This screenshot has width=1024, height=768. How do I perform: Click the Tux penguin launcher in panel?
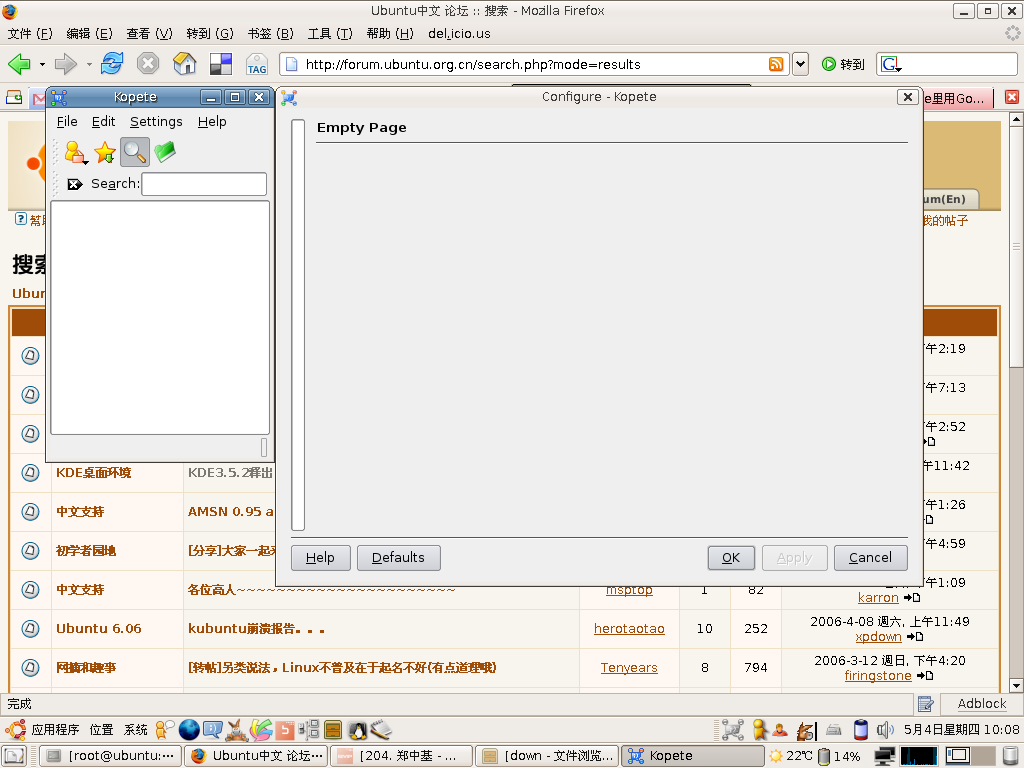(357, 729)
